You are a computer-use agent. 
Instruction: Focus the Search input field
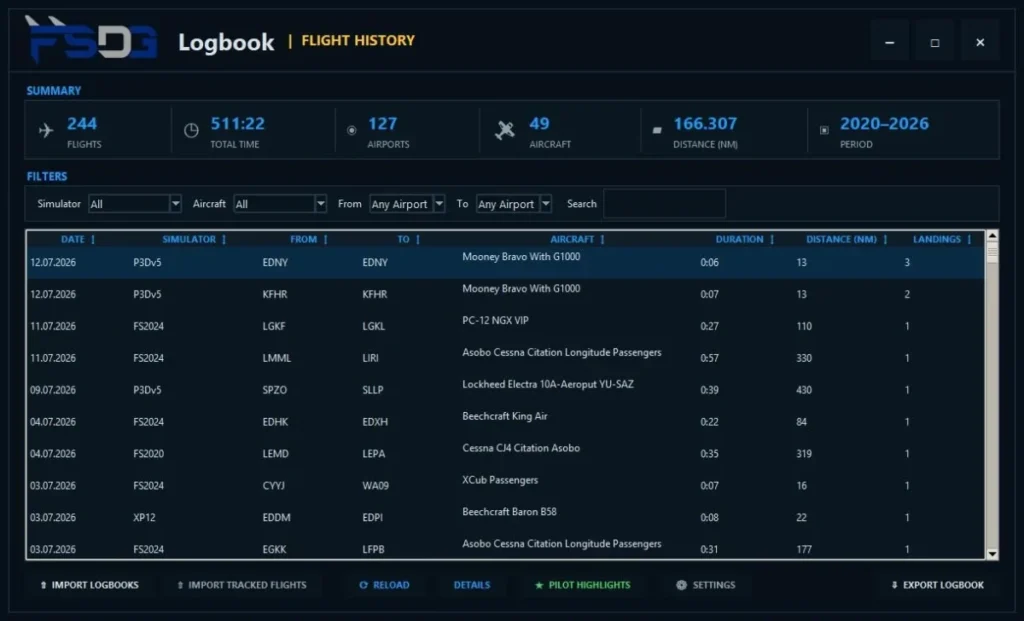(664, 204)
